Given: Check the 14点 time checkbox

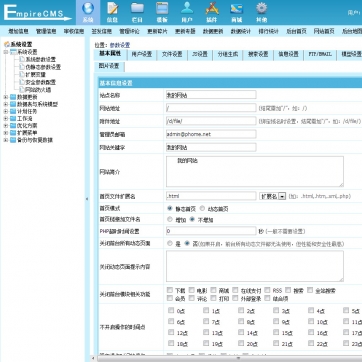Looking at the screenshot, I should click(x=241, y=332).
